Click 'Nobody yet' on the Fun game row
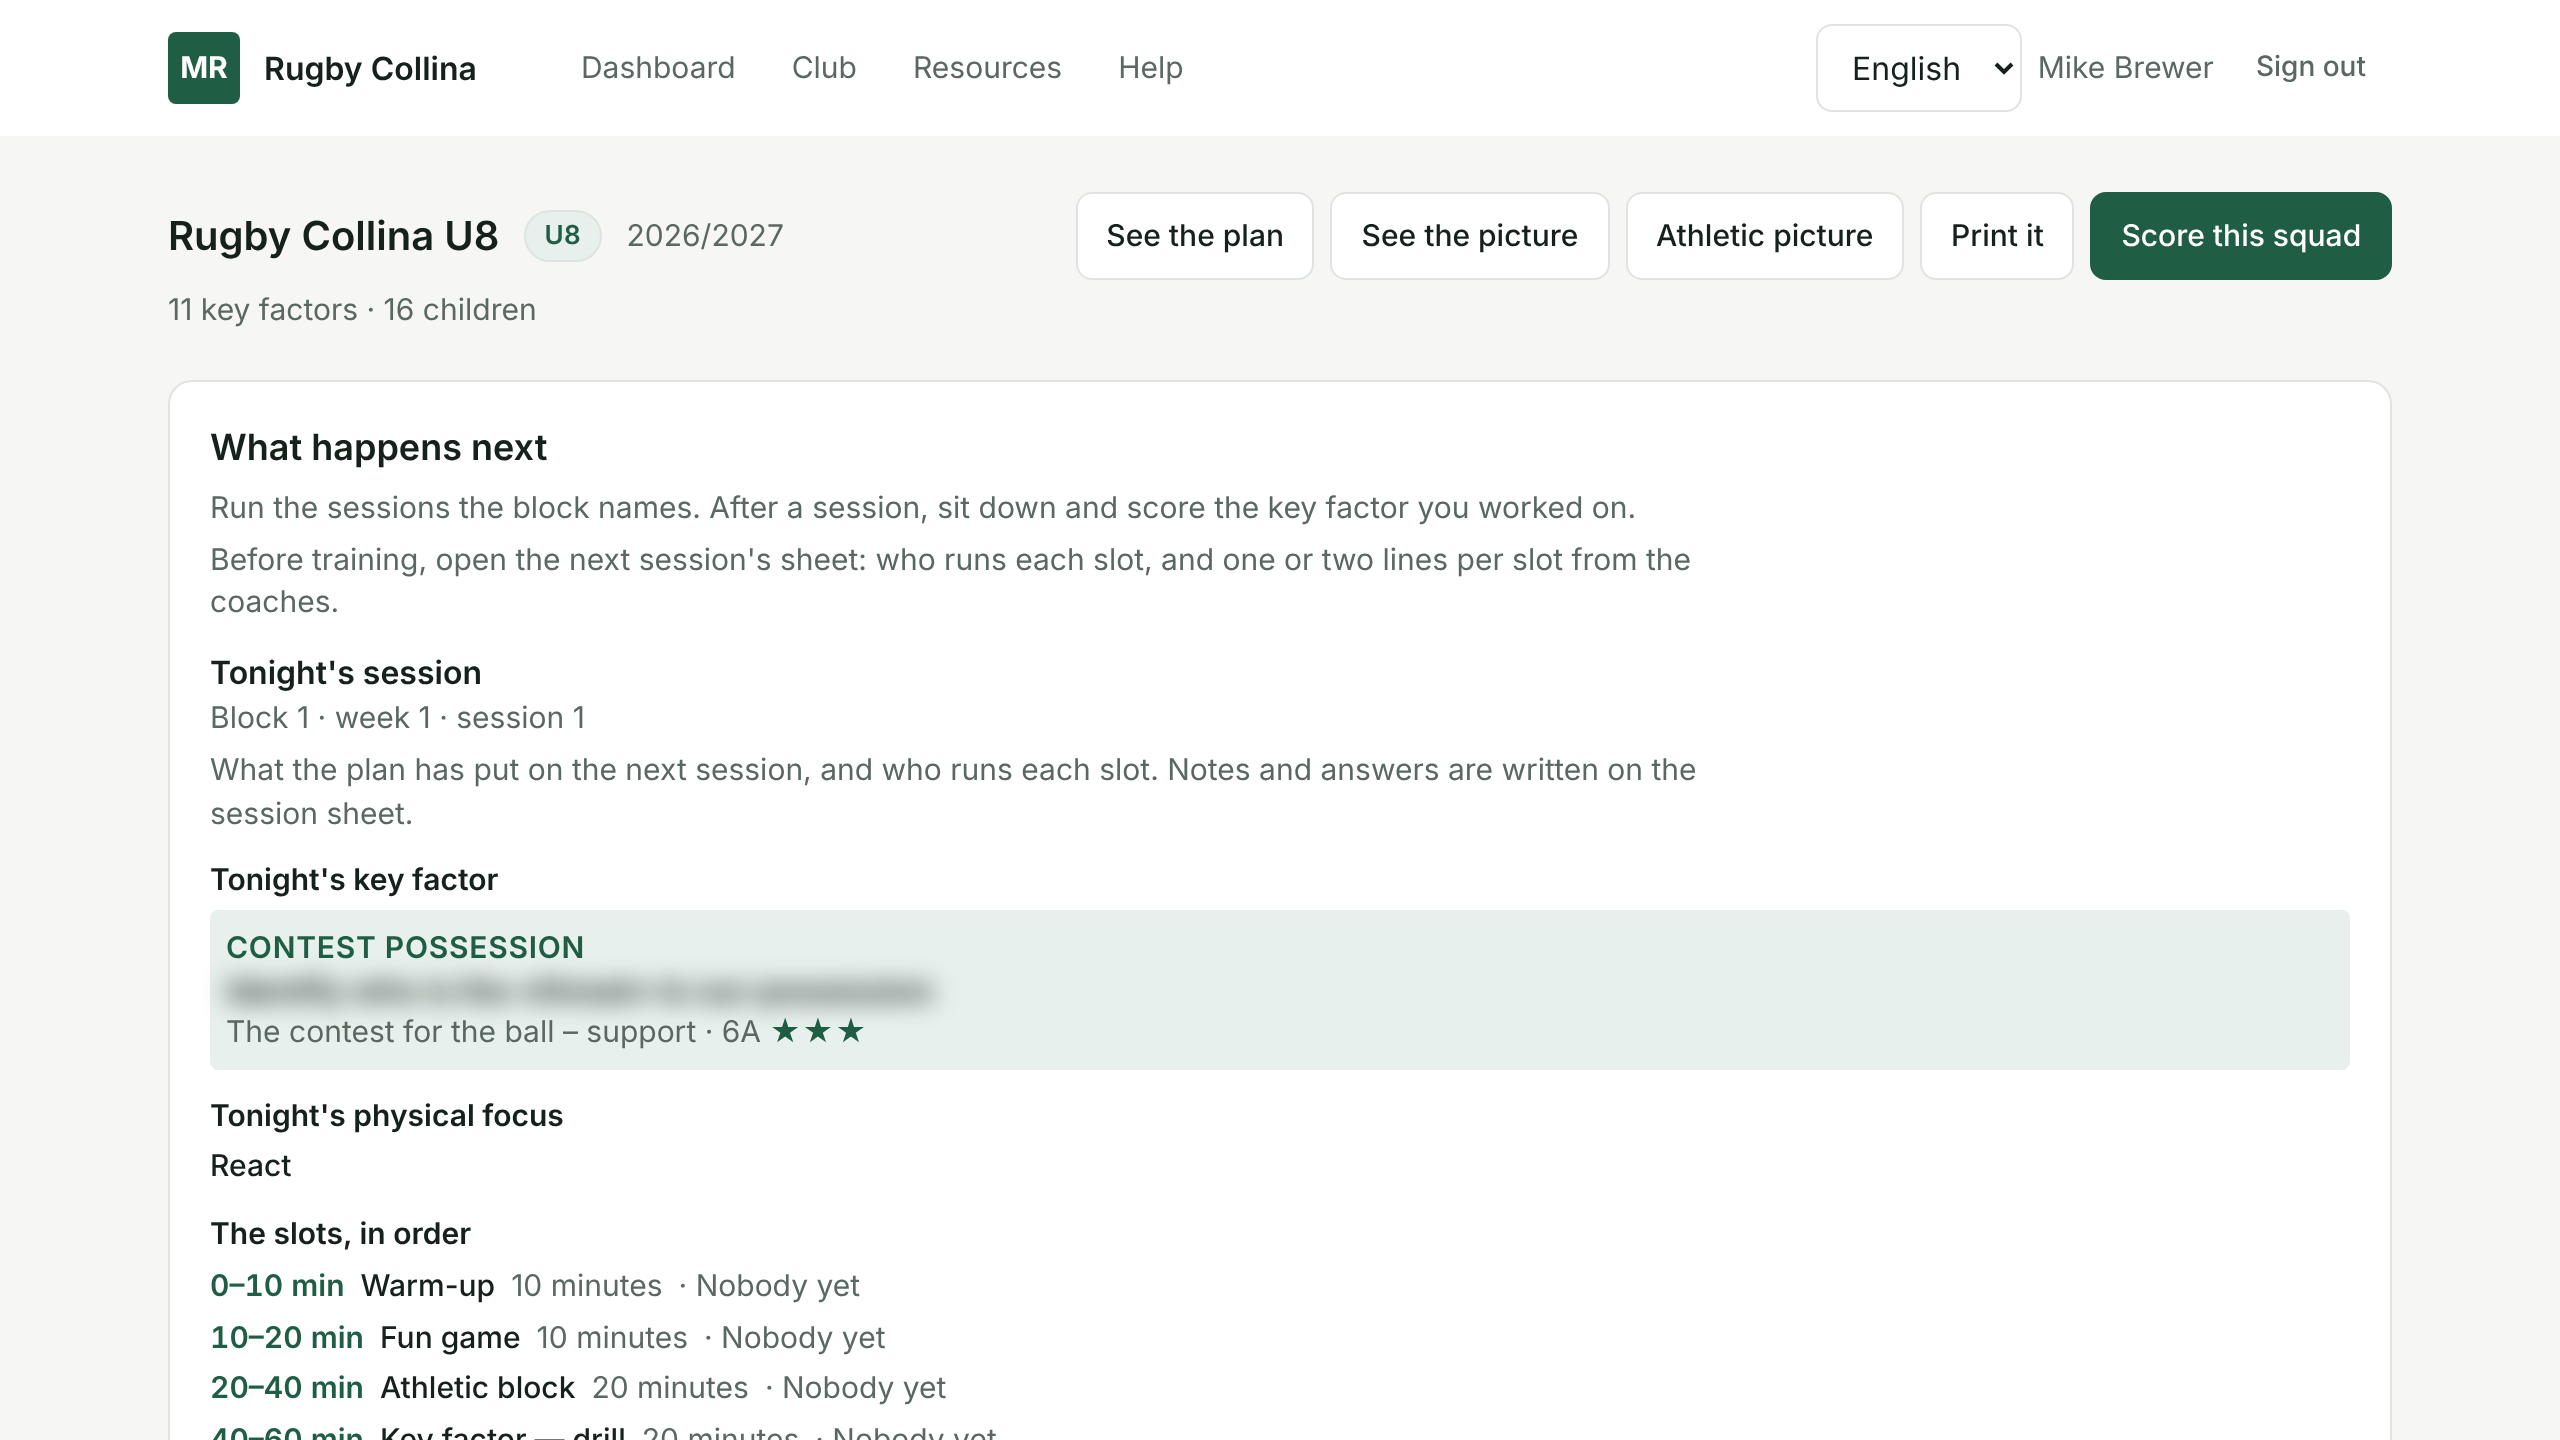 (803, 1338)
